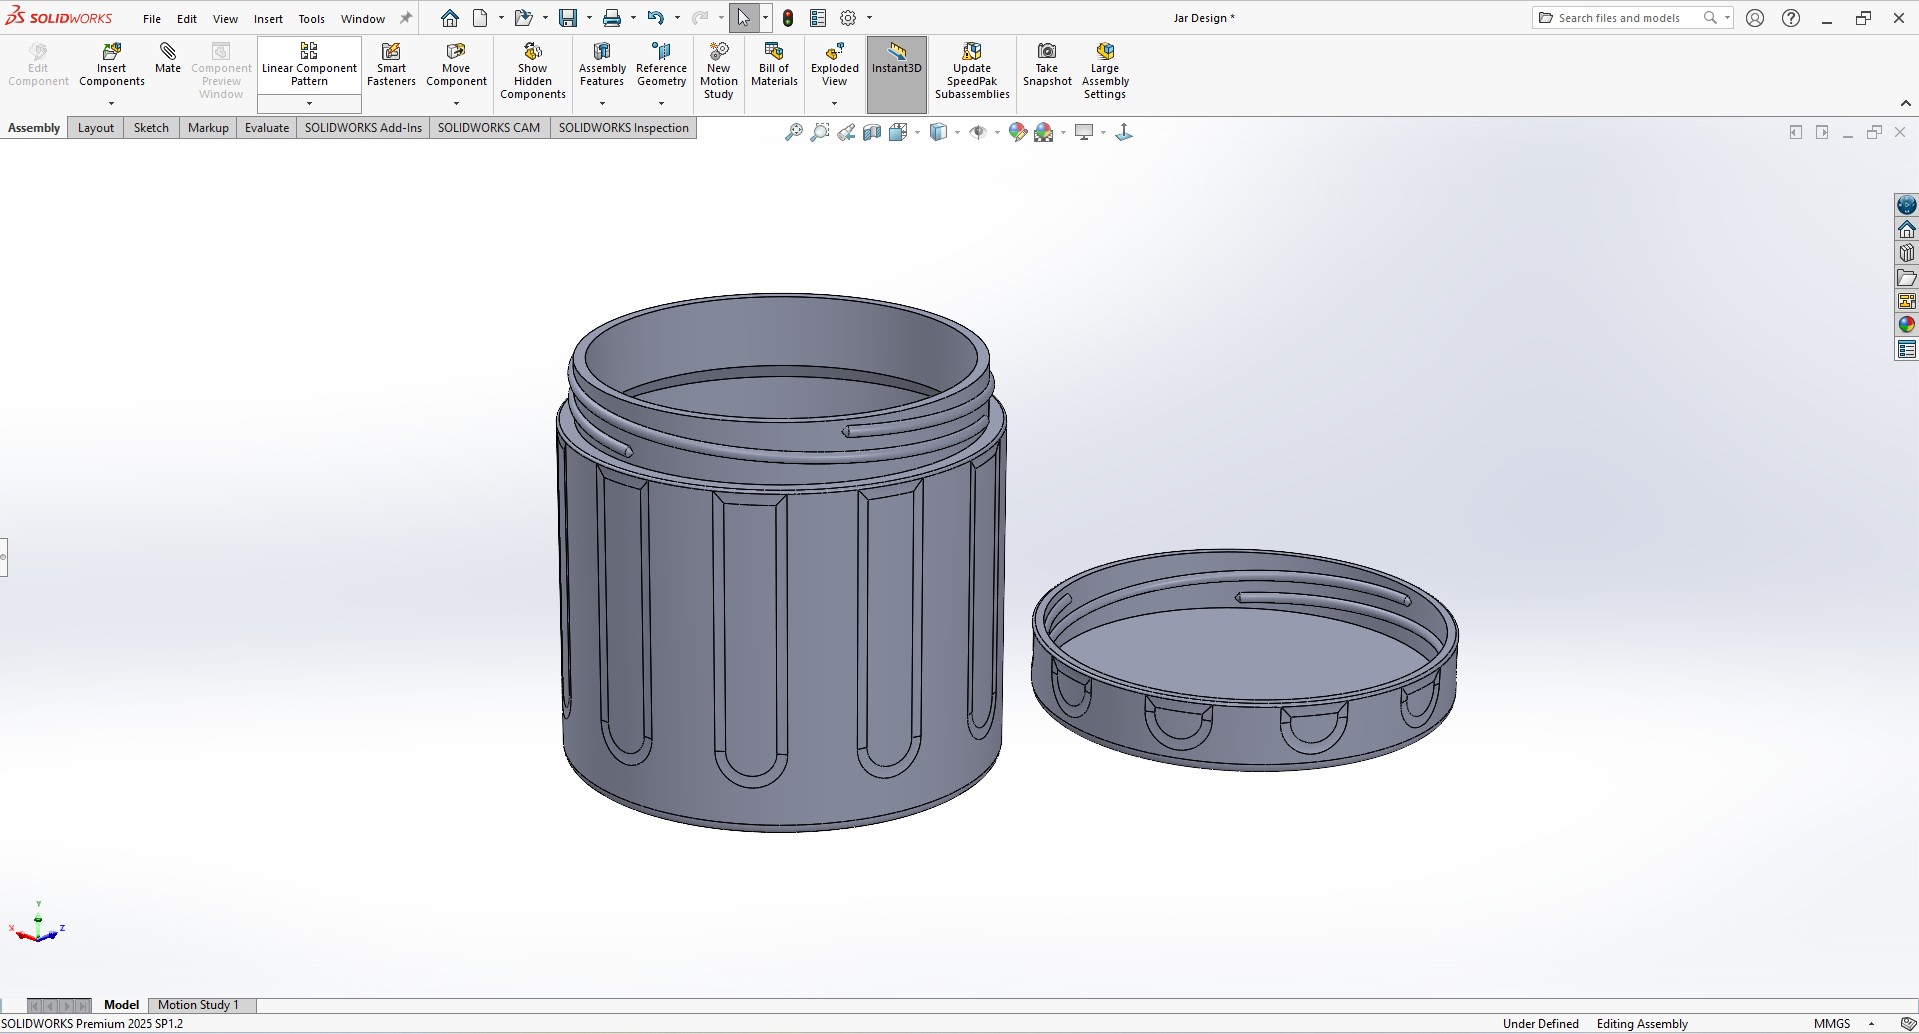Screen dimensions: 1919x1034
Task: Toggle the Select cursor tool
Action: tap(743, 18)
